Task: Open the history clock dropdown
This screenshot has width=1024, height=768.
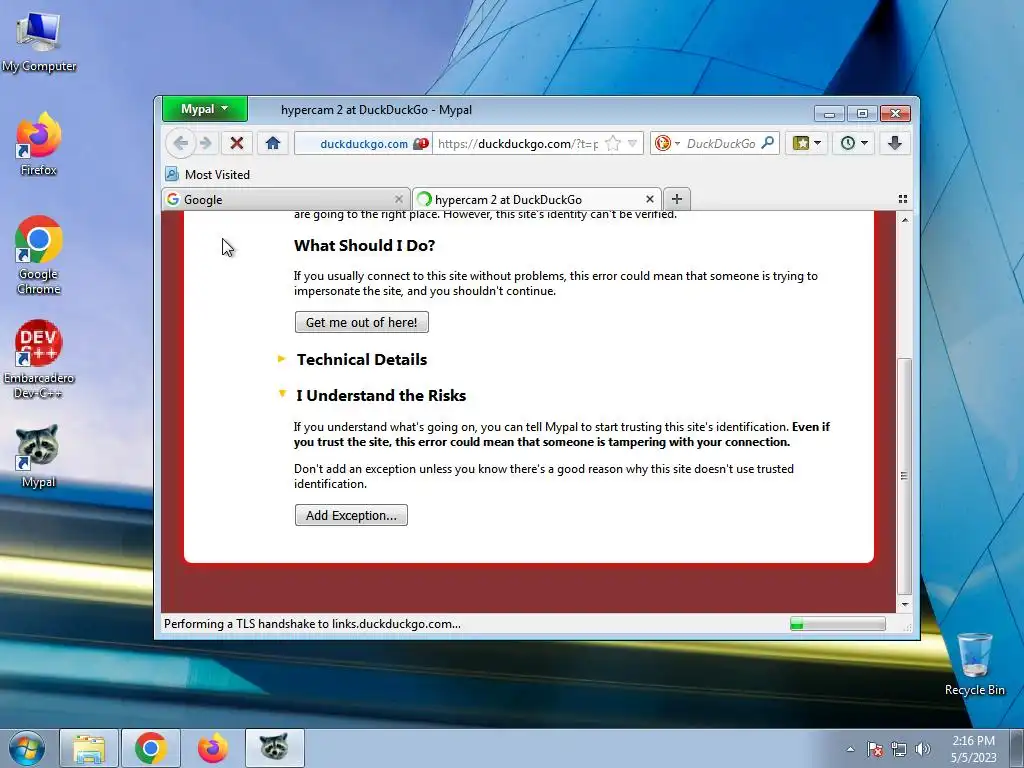Action: click(x=854, y=143)
